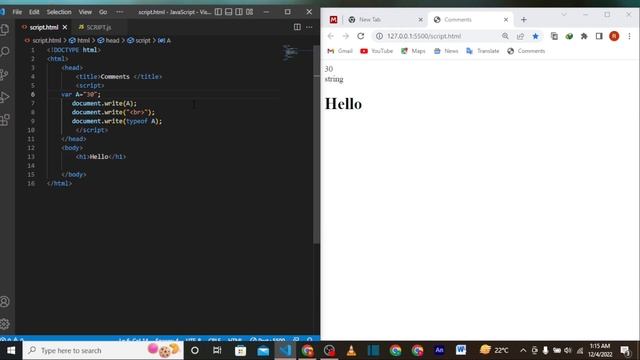Close the script.html editor tab
The image size is (640, 360).
(65, 27)
